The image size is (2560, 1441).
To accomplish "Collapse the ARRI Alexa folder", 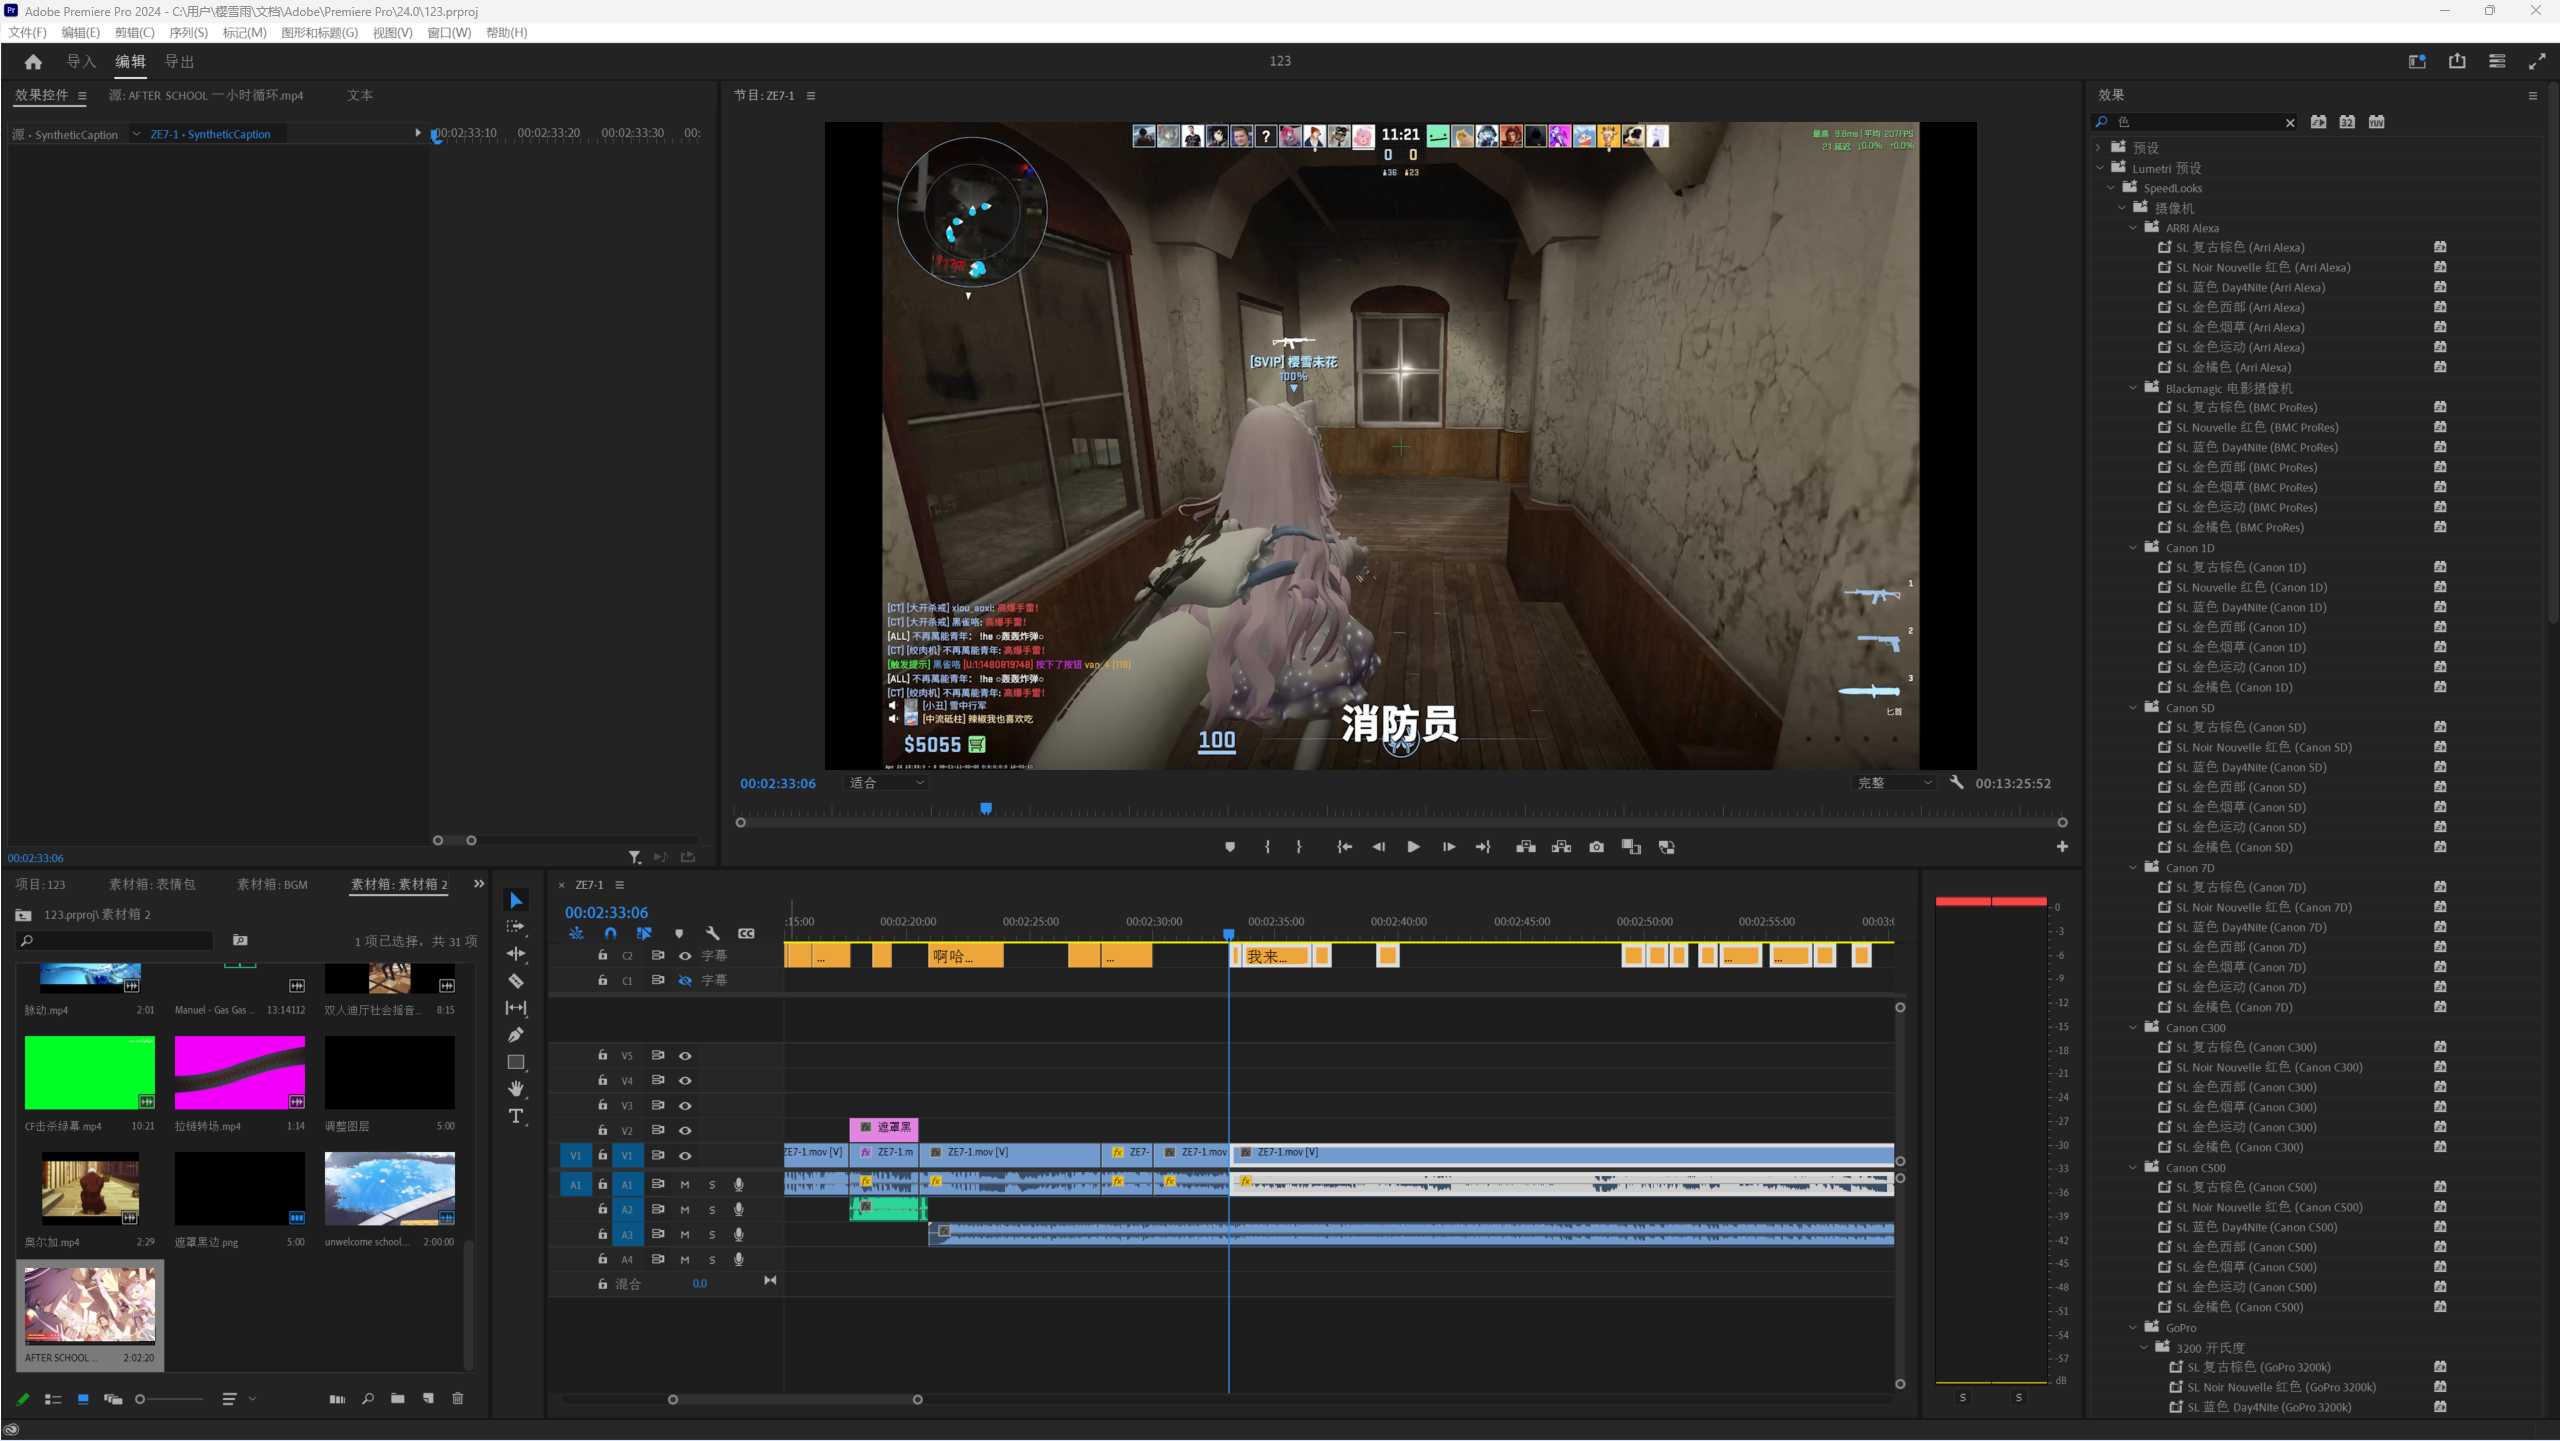I will pyautogui.click(x=2133, y=228).
